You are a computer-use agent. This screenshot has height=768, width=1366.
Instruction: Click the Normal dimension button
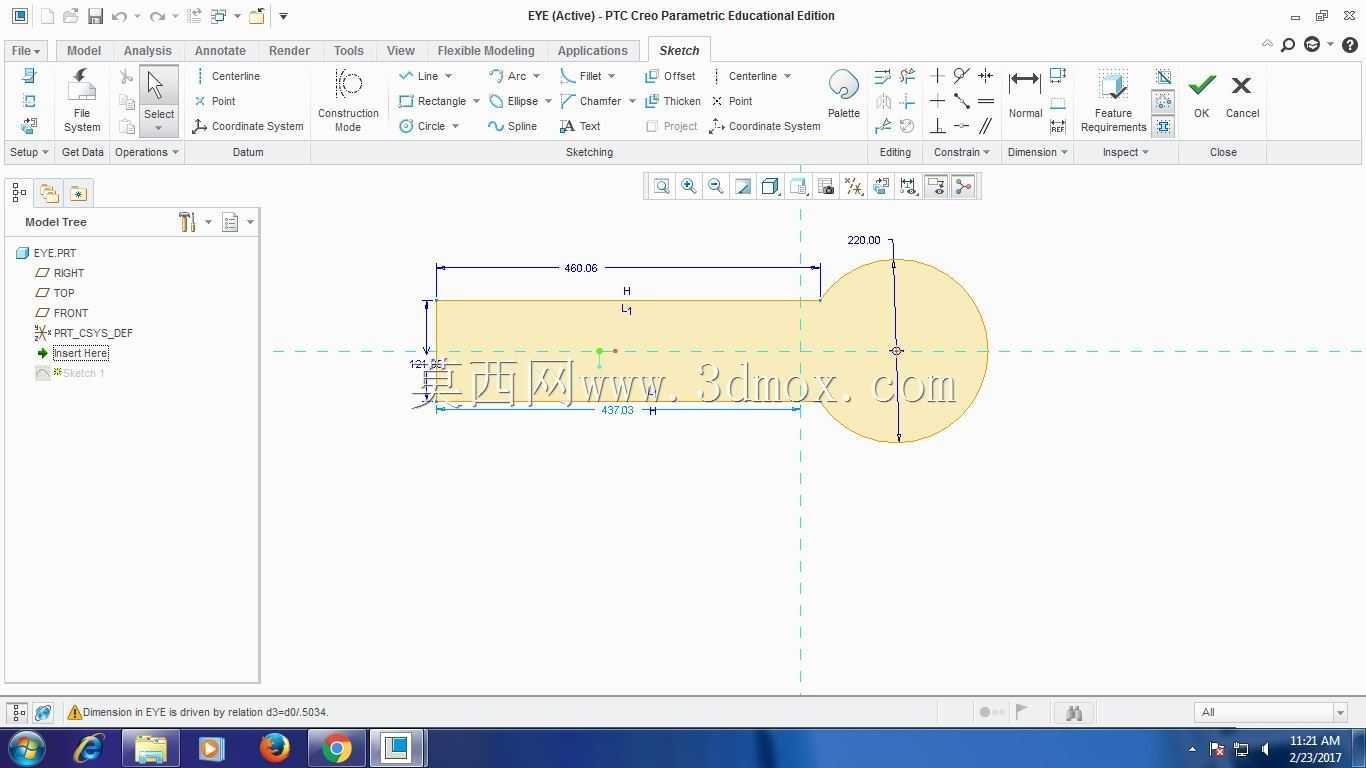[x=1025, y=95]
